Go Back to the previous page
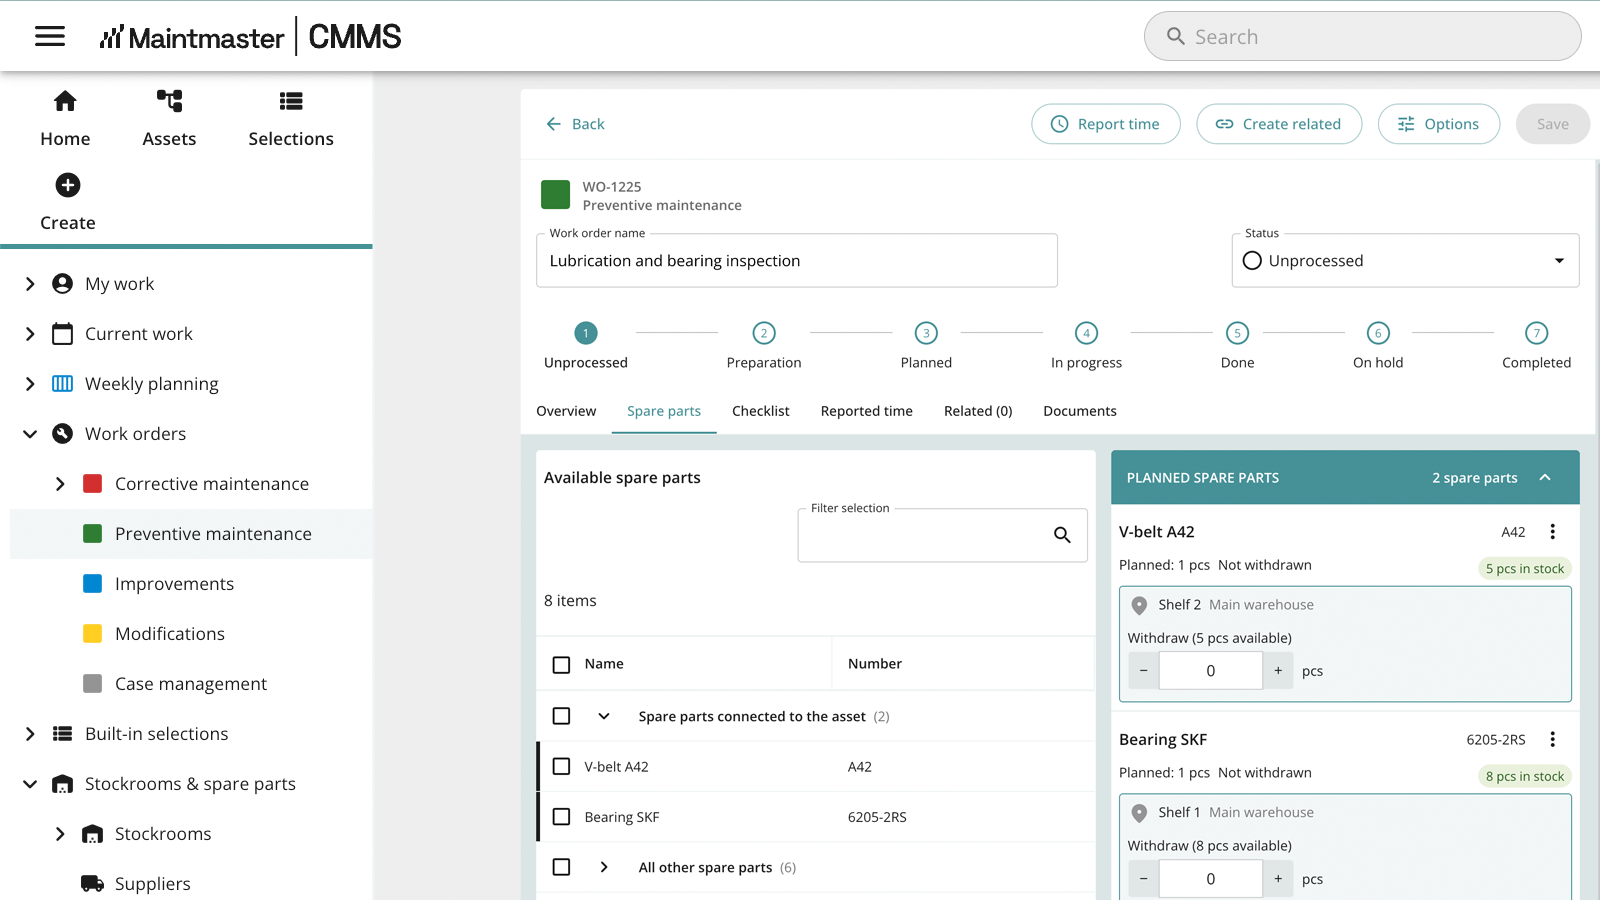 coord(575,124)
